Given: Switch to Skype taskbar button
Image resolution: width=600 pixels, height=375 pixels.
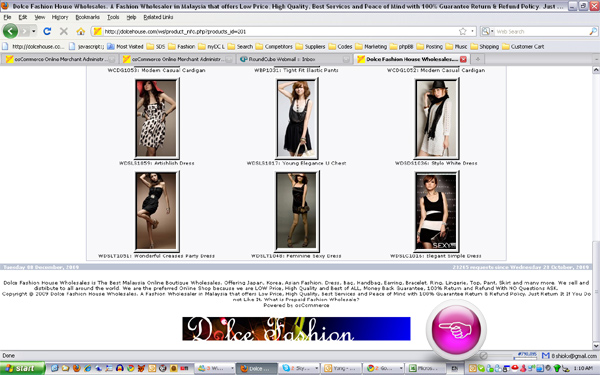Looking at the screenshot, I should click(300, 368).
